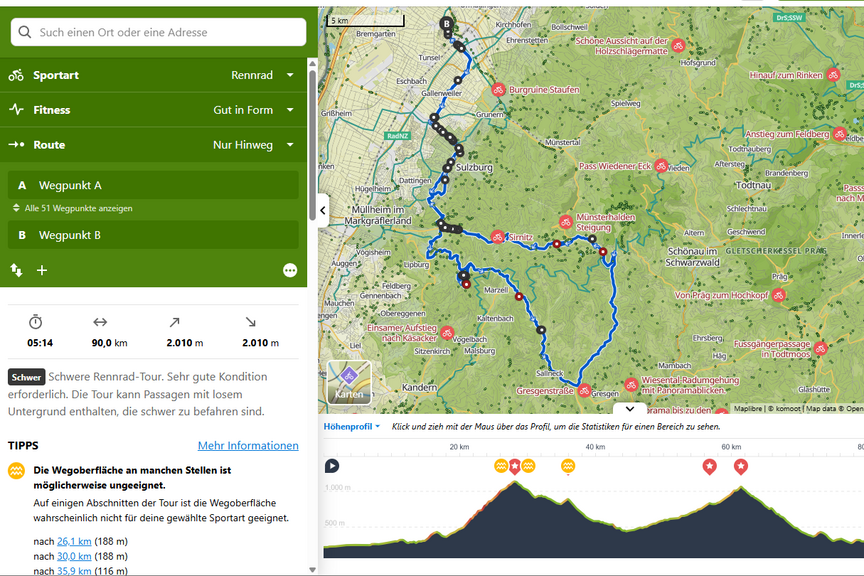Click the Gresgenstraße highlight marker on the map
Image resolution: width=864 pixels, height=576 pixels.
point(584,391)
